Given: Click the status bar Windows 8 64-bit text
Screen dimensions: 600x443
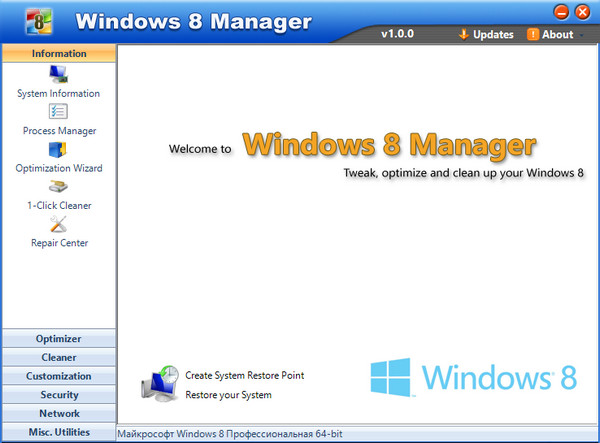Looking at the screenshot, I should (x=230, y=434).
